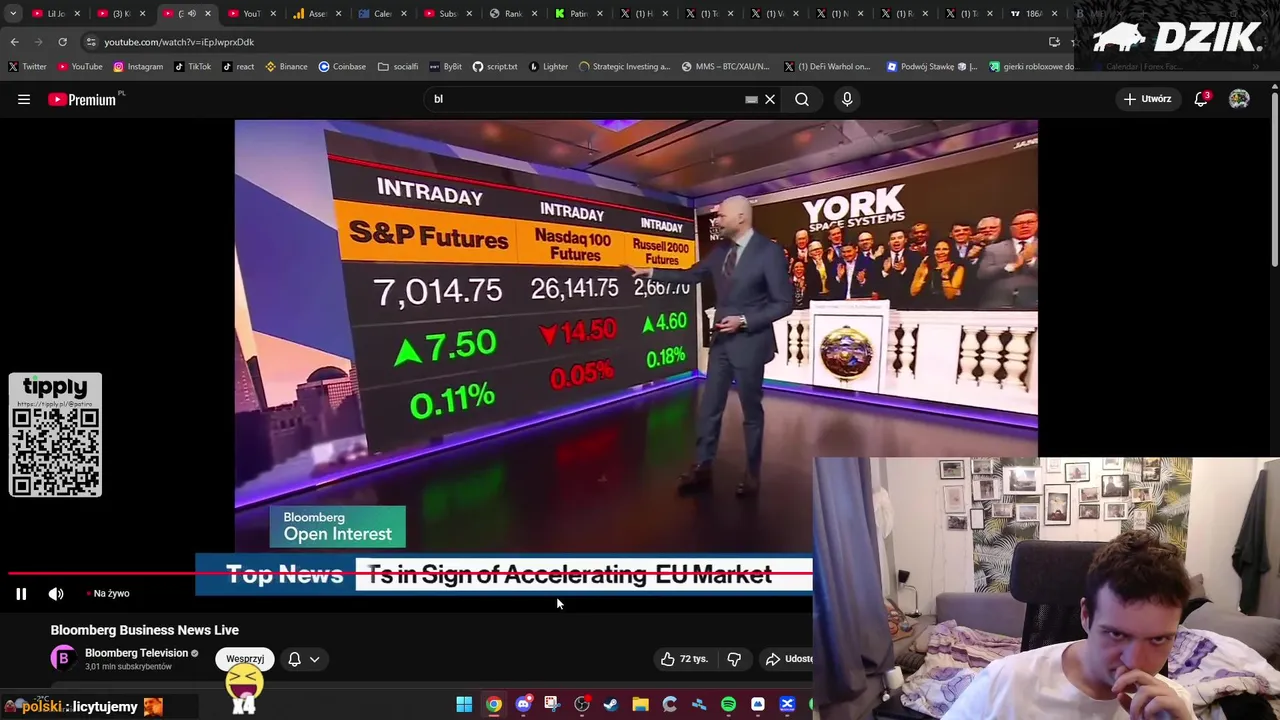Image resolution: width=1280 pixels, height=720 pixels.
Task: Start voice search with microphone icon
Action: (x=847, y=99)
